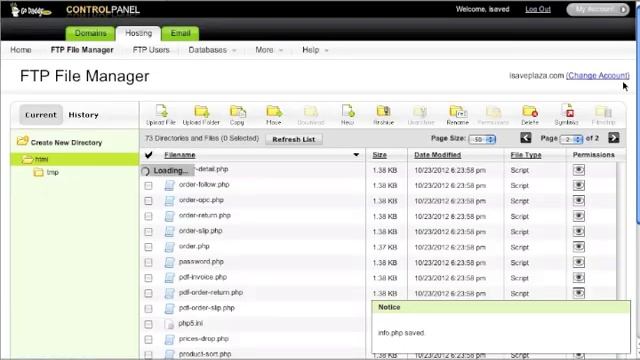Click the Notice popup header
The width and height of the screenshot is (640, 360).
pyautogui.click(x=501, y=307)
